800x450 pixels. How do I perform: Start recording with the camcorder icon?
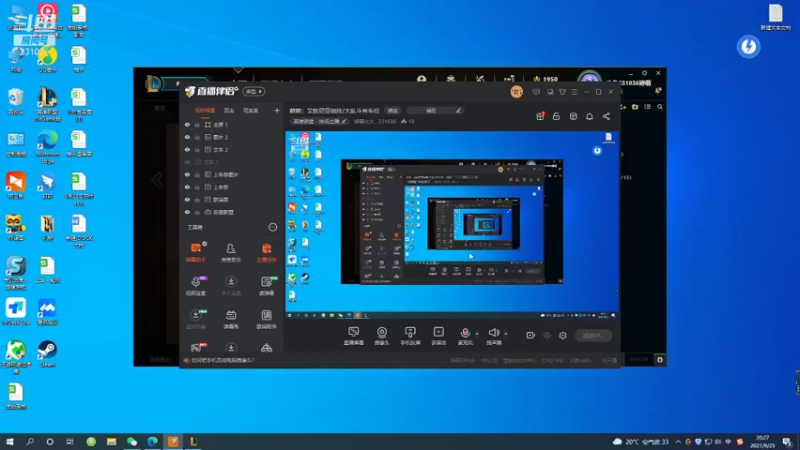coord(531,335)
